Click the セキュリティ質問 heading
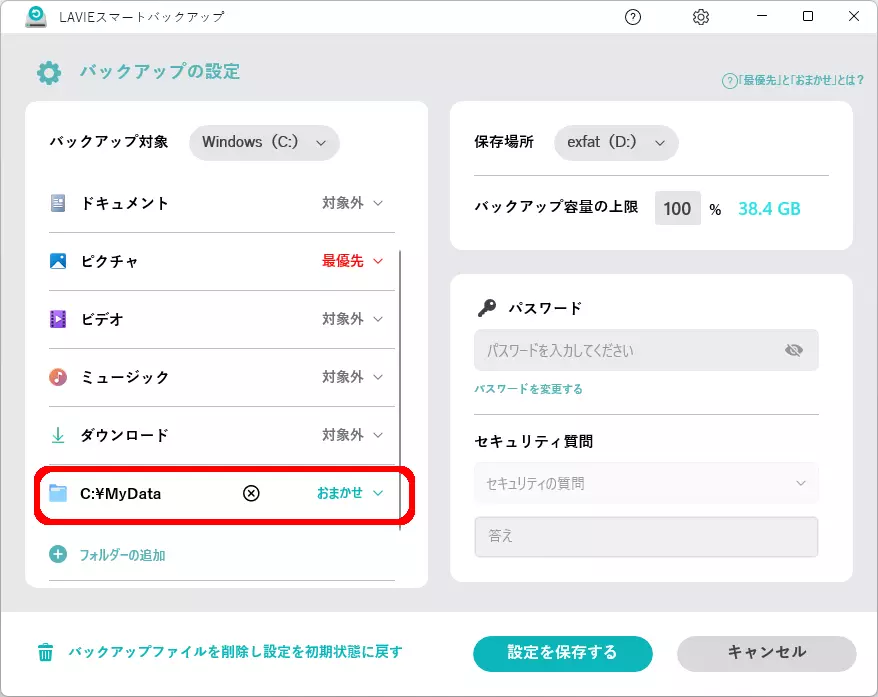This screenshot has height=697, width=878. tap(534, 442)
